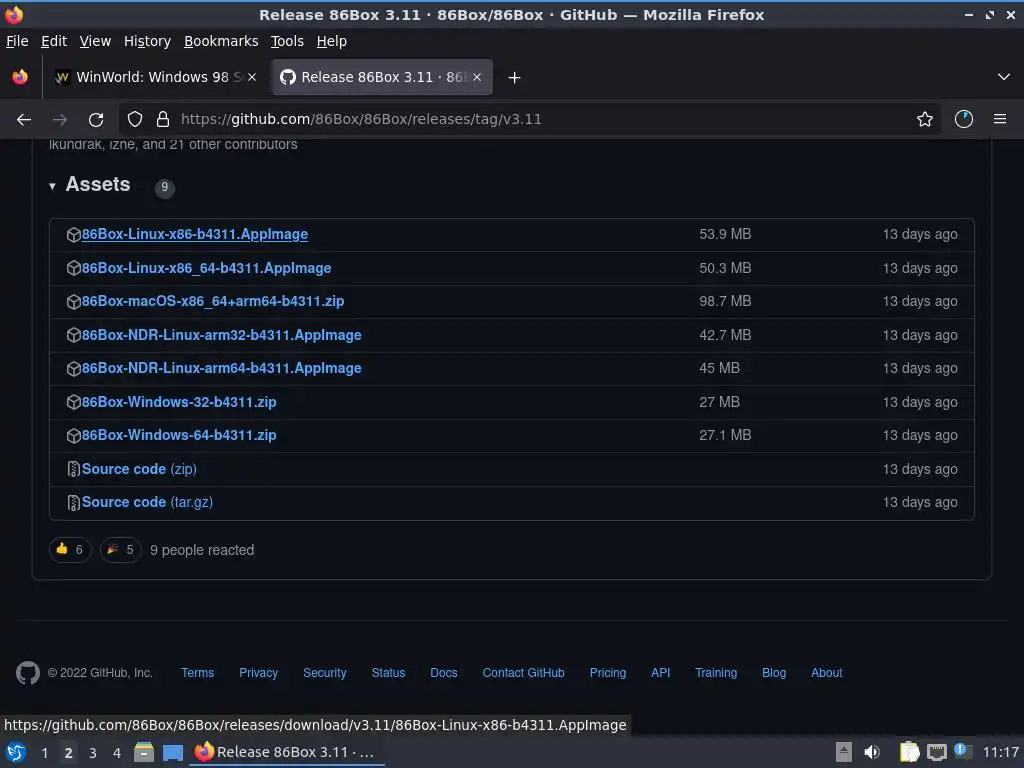
Task: Open the Tools menu
Action: (x=287, y=41)
